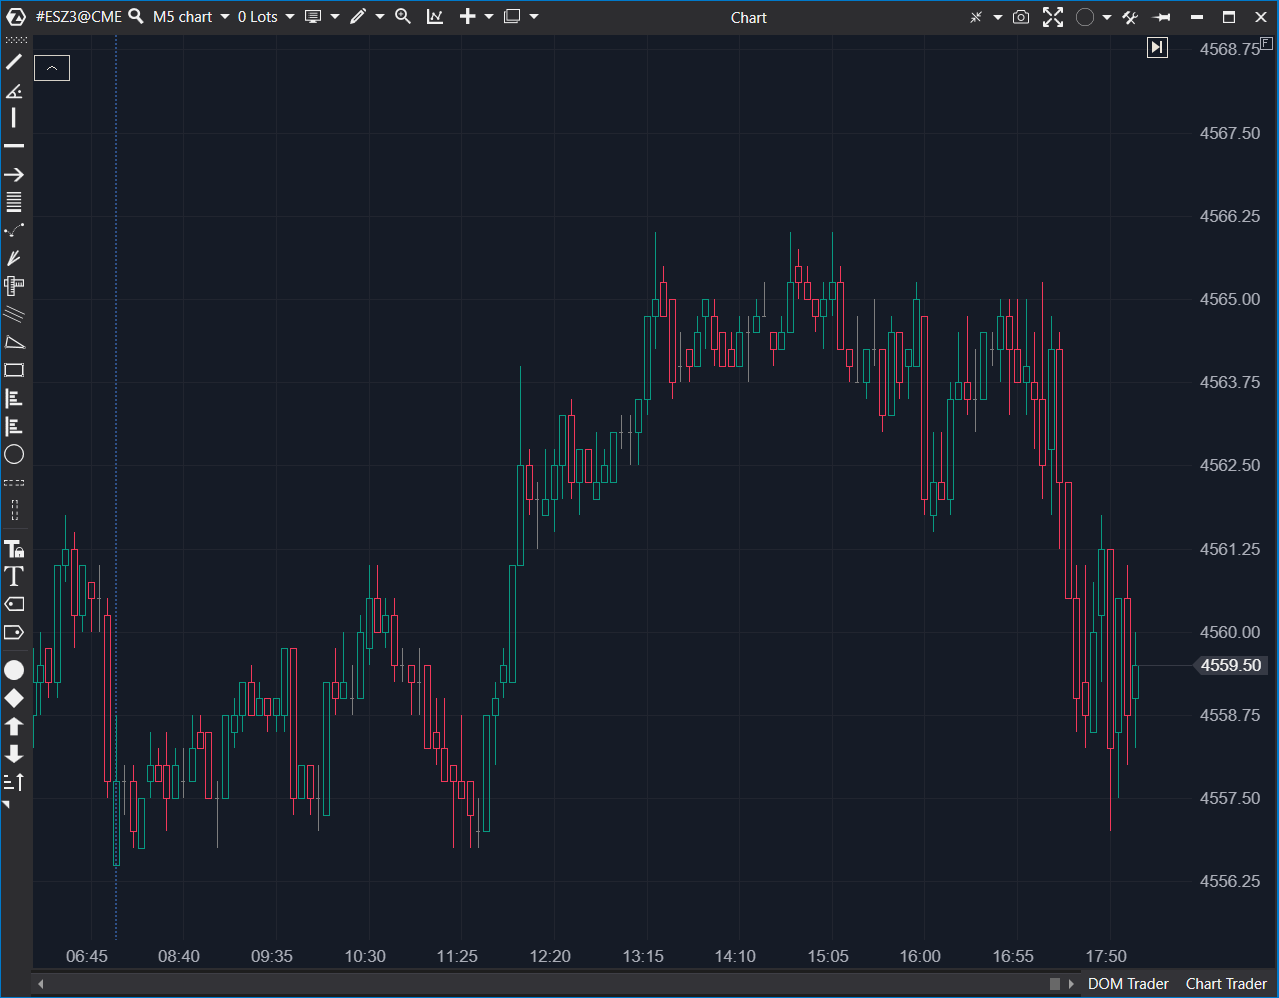Image resolution: width=1279 pixels, height=998 pixels.
Task: Select the trend line drawing tool
Action: click(14, 62)
